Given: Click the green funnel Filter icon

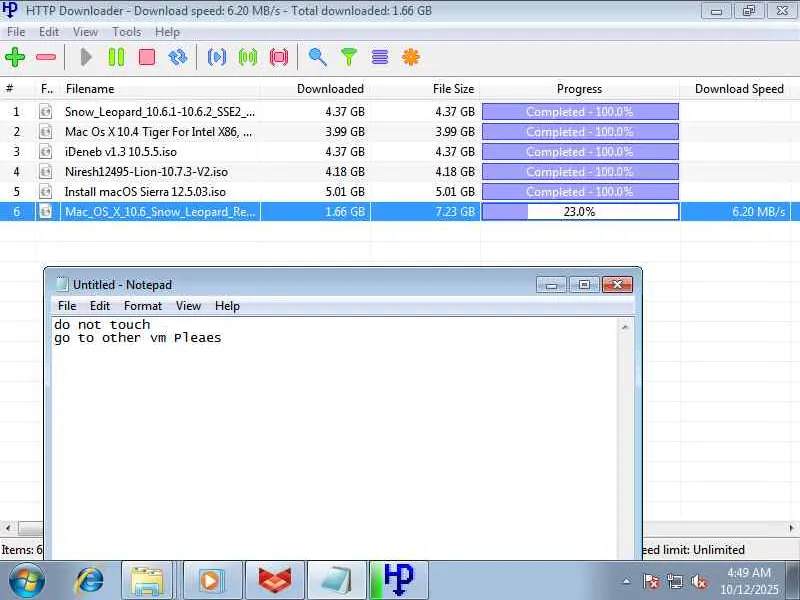Looking at the screenshot, I should [x=349, y=57].
